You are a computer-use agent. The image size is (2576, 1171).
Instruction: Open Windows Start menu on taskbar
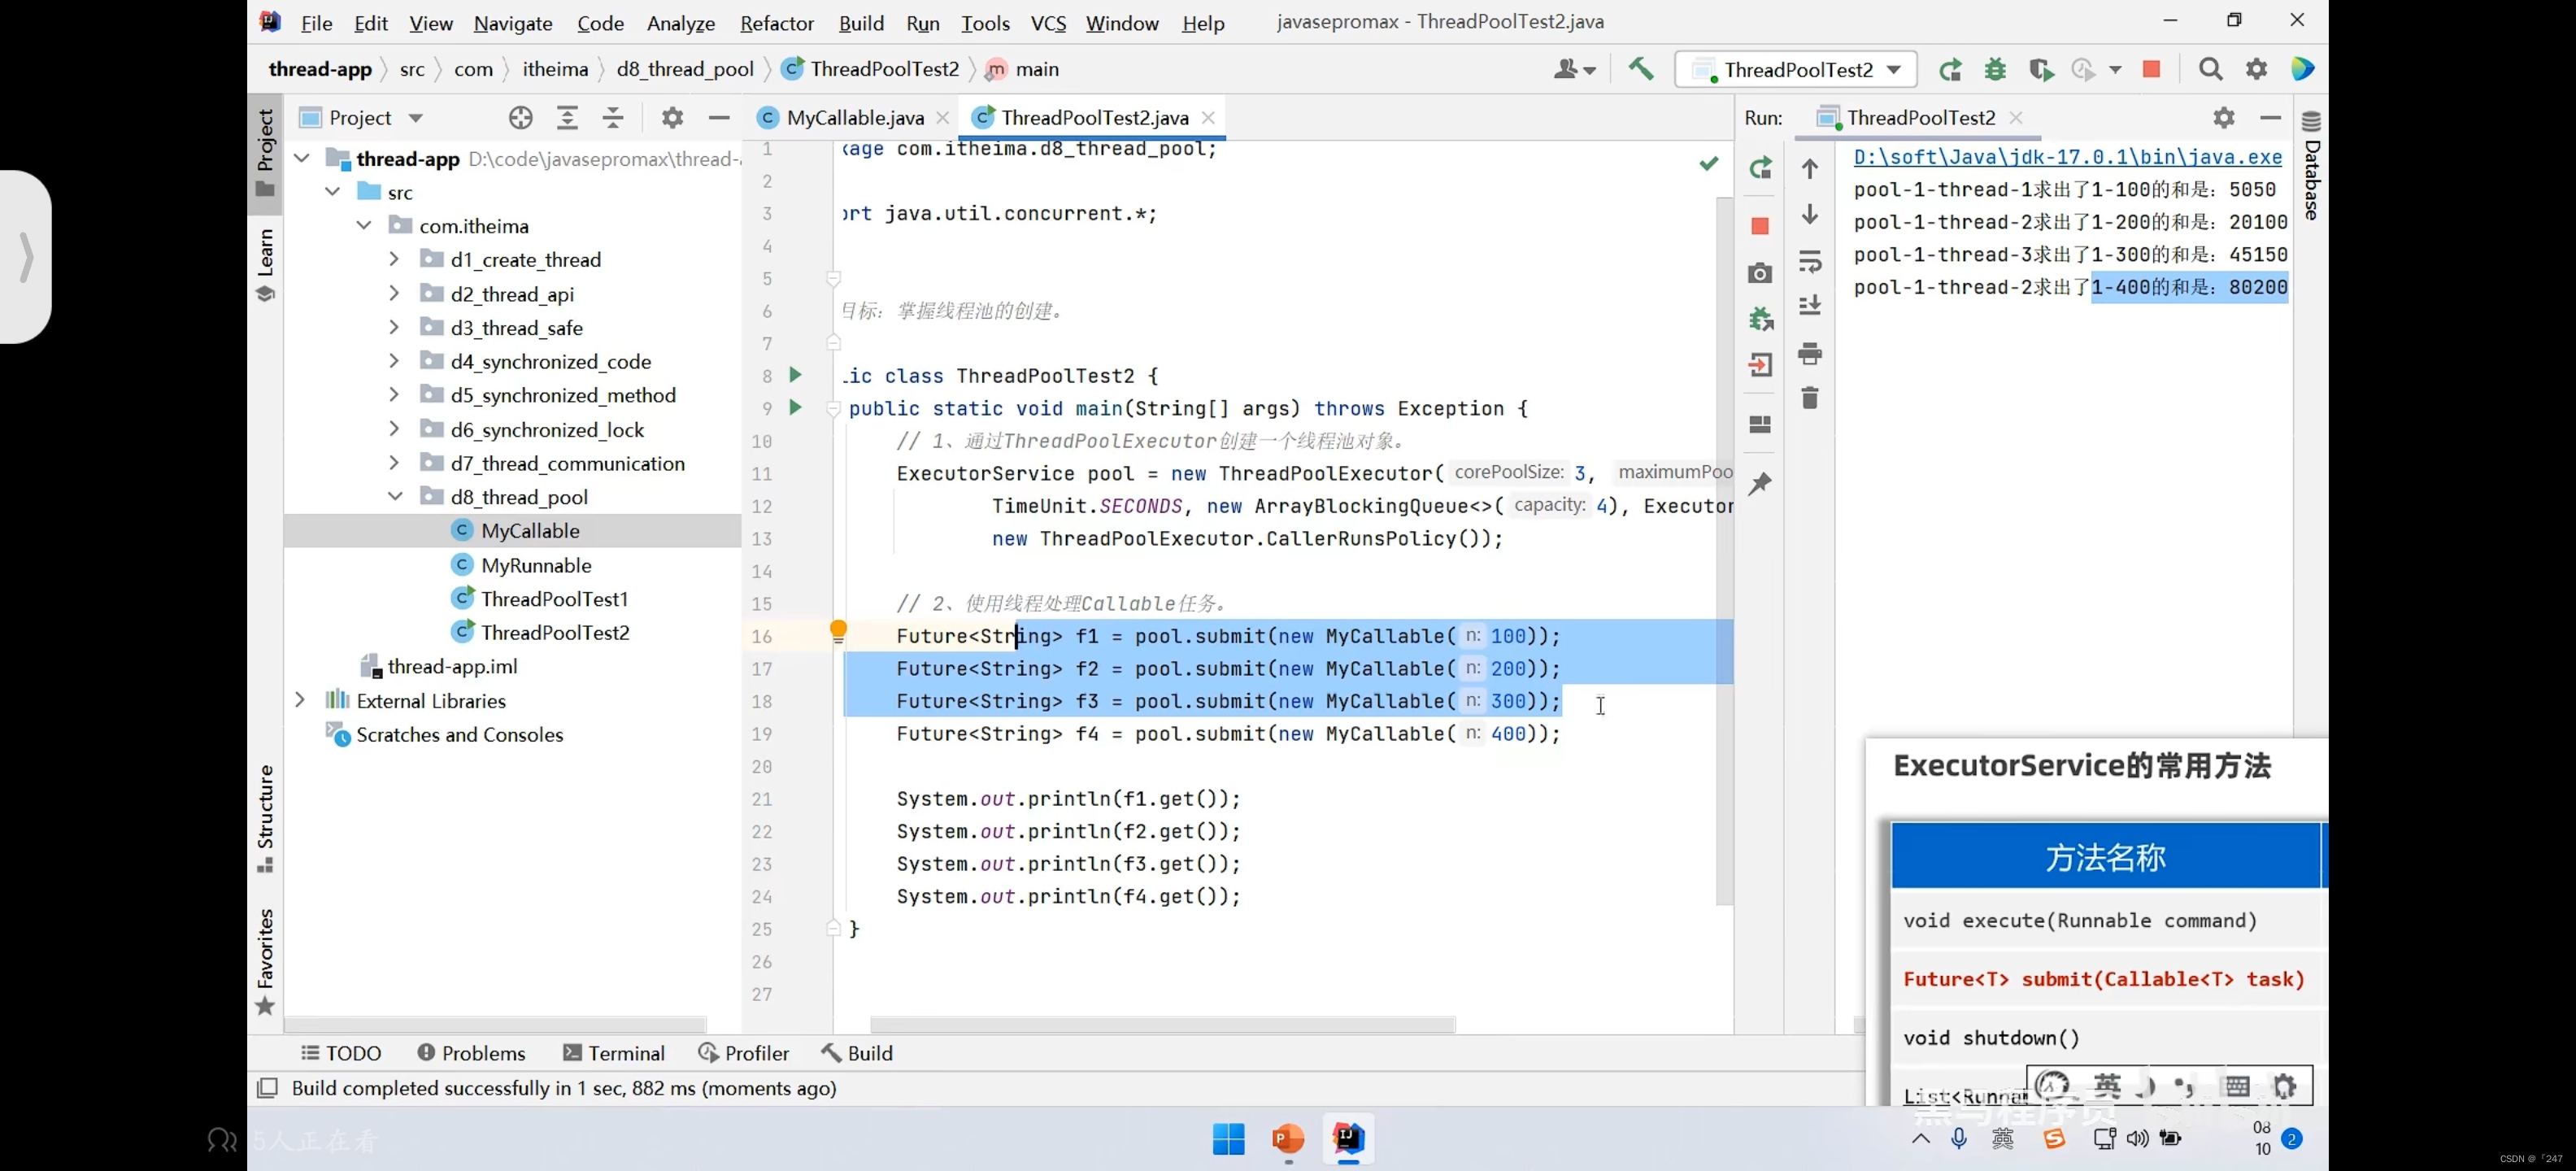point(1228,1139)
